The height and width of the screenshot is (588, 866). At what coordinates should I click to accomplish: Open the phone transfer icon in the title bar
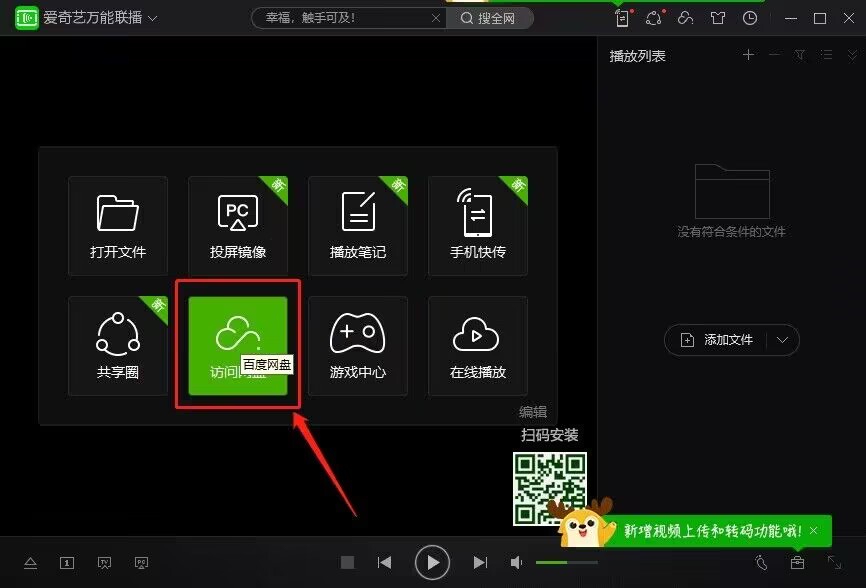click(x=622, y=17)
